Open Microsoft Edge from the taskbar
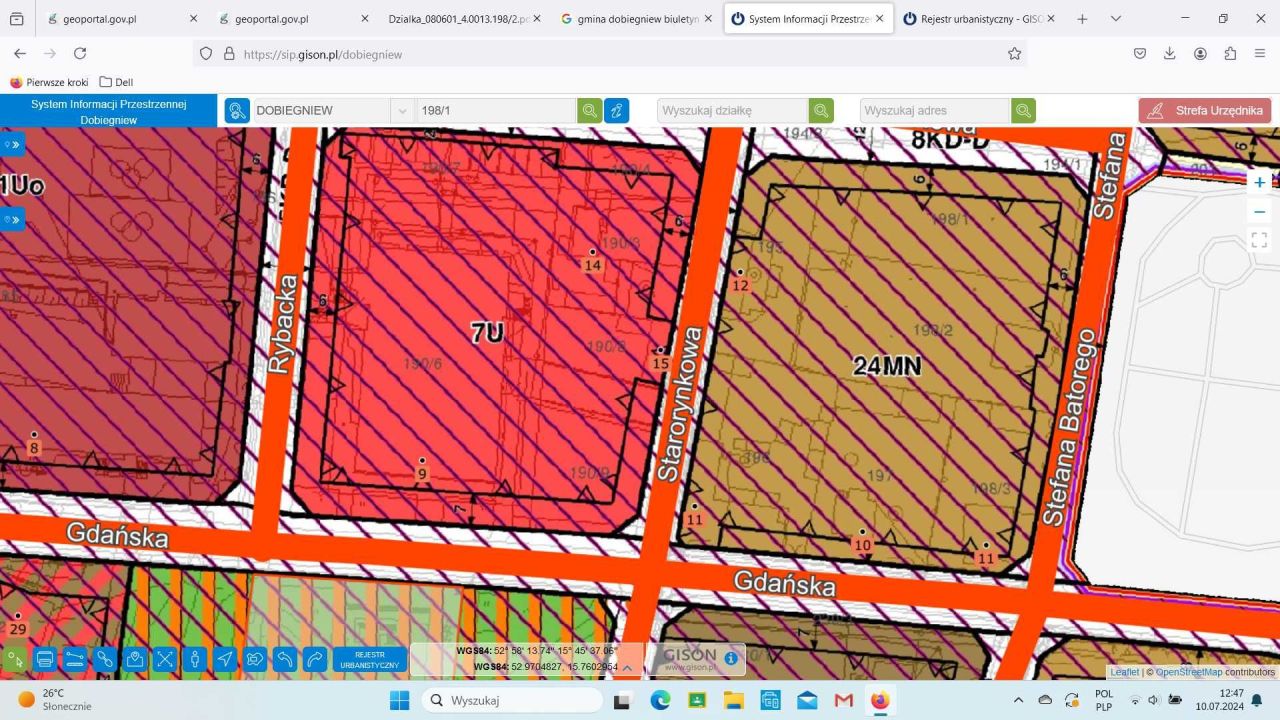 (660, 700)
